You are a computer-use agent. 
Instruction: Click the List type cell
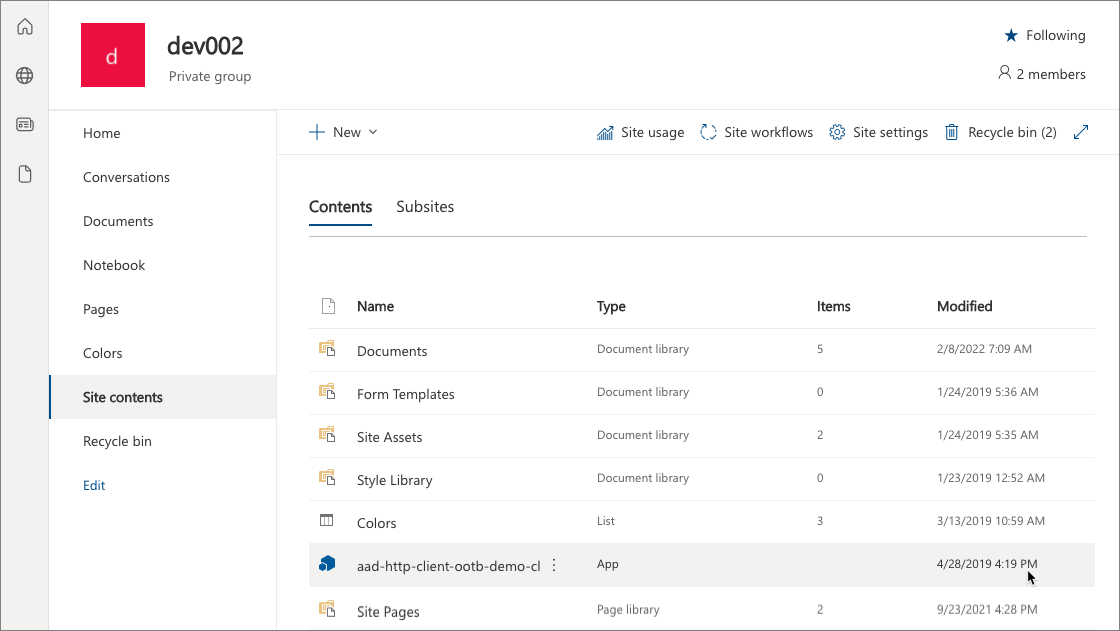[x=606, y=521]
